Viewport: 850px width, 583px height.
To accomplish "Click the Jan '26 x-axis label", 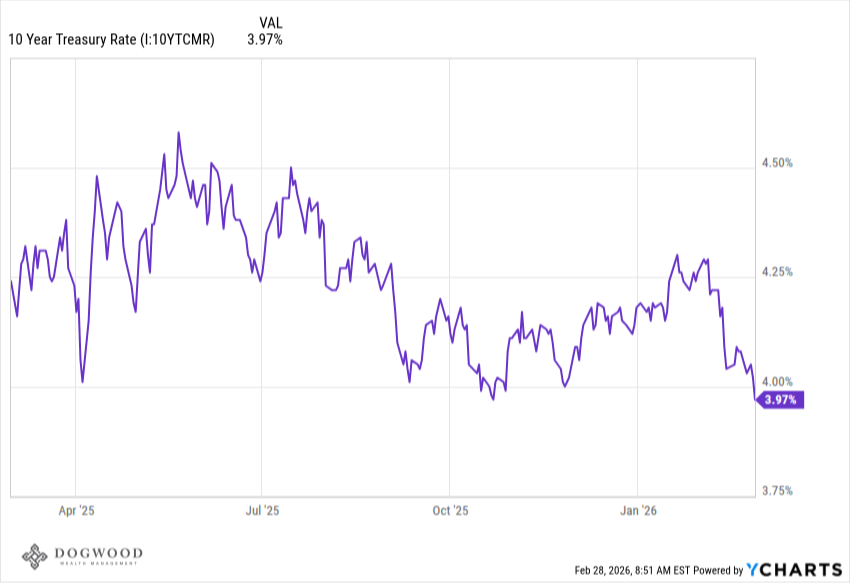I will pyautogui.click(x=639, y=510).
